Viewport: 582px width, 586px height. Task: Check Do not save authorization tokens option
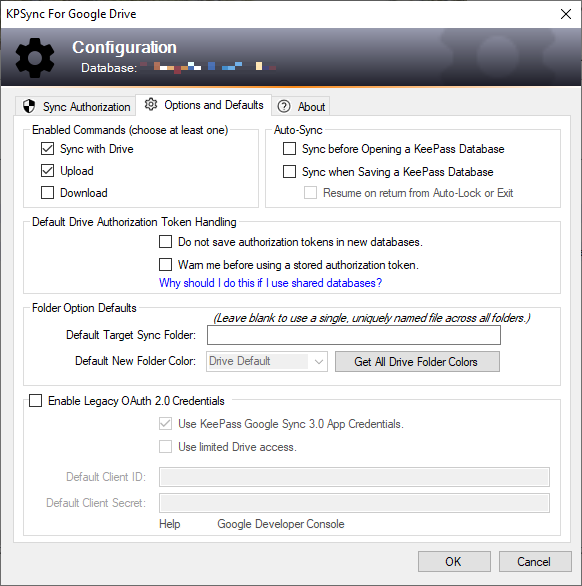pyautogui.click(x=166, y=242)
